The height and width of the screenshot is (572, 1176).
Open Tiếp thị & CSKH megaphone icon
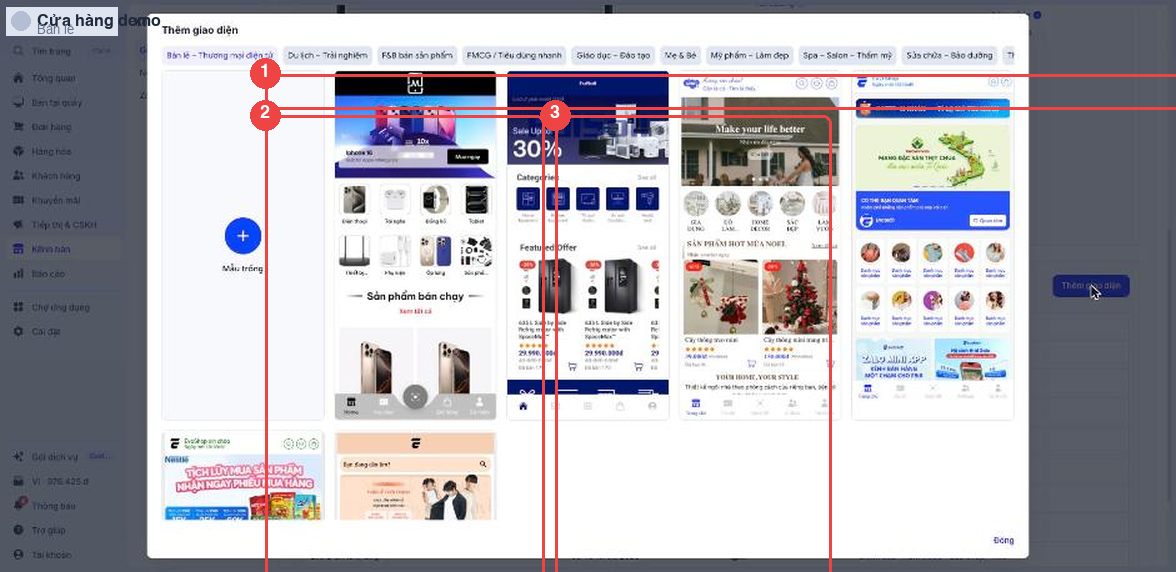point(18,225)
